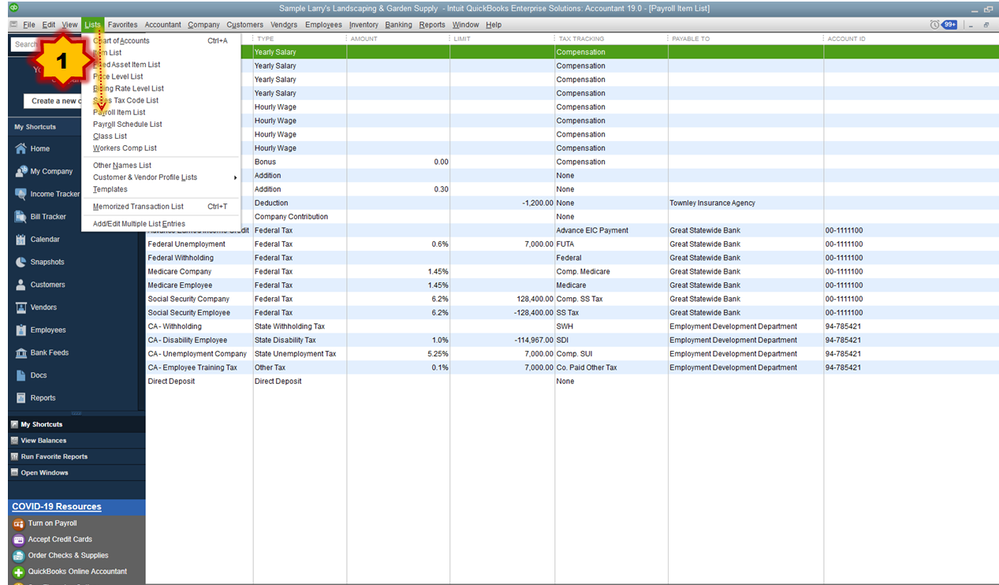Click the Open Windows panel icon
999x585 pixels.
tap(15, 473)
